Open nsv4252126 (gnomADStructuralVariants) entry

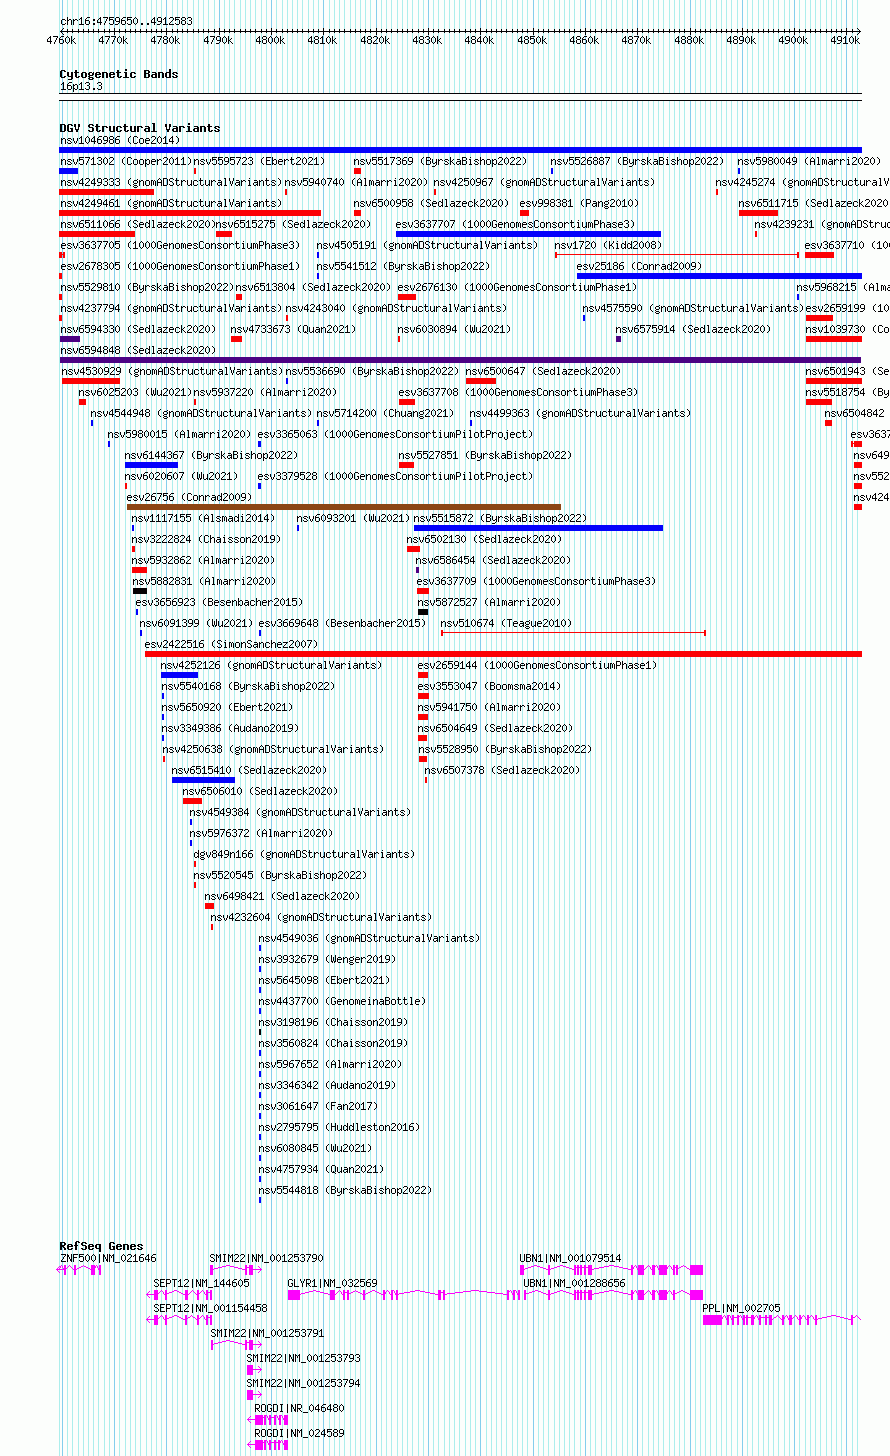pyautogui.click(x=271, y=666)
